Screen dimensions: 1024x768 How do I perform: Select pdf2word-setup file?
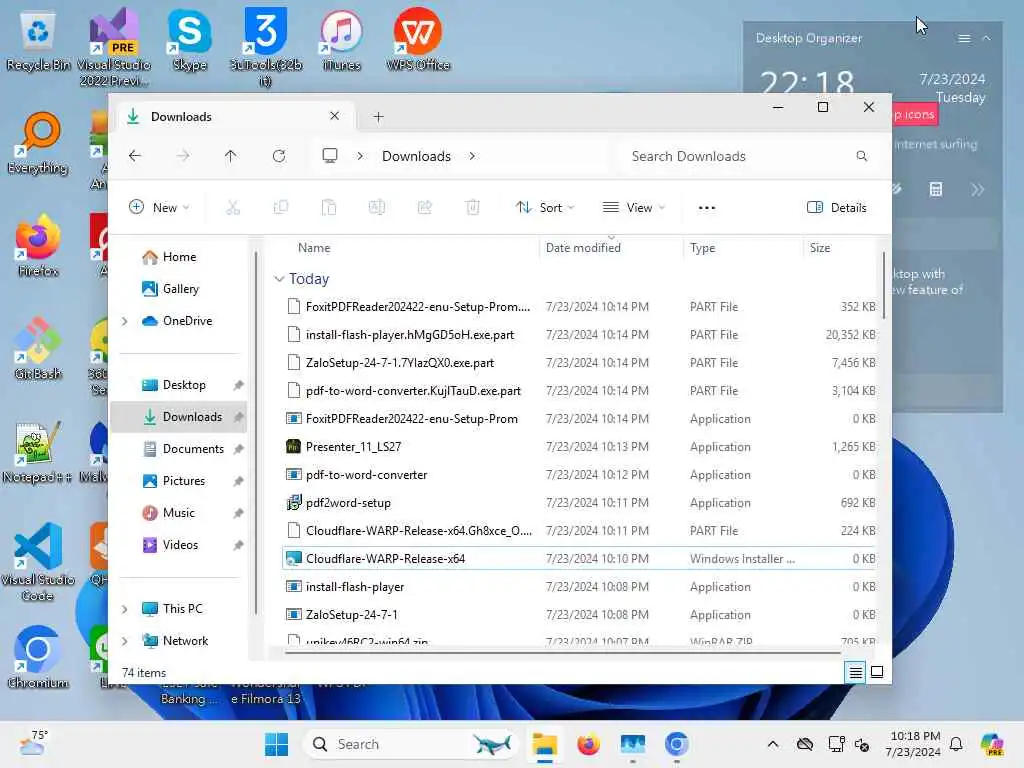(579, 503)
